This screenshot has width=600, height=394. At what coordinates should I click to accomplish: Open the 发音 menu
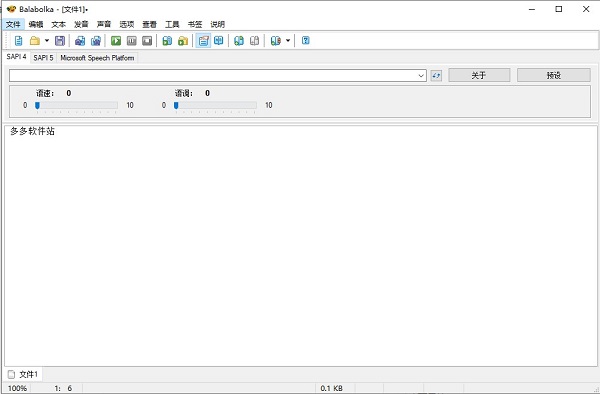81,24
